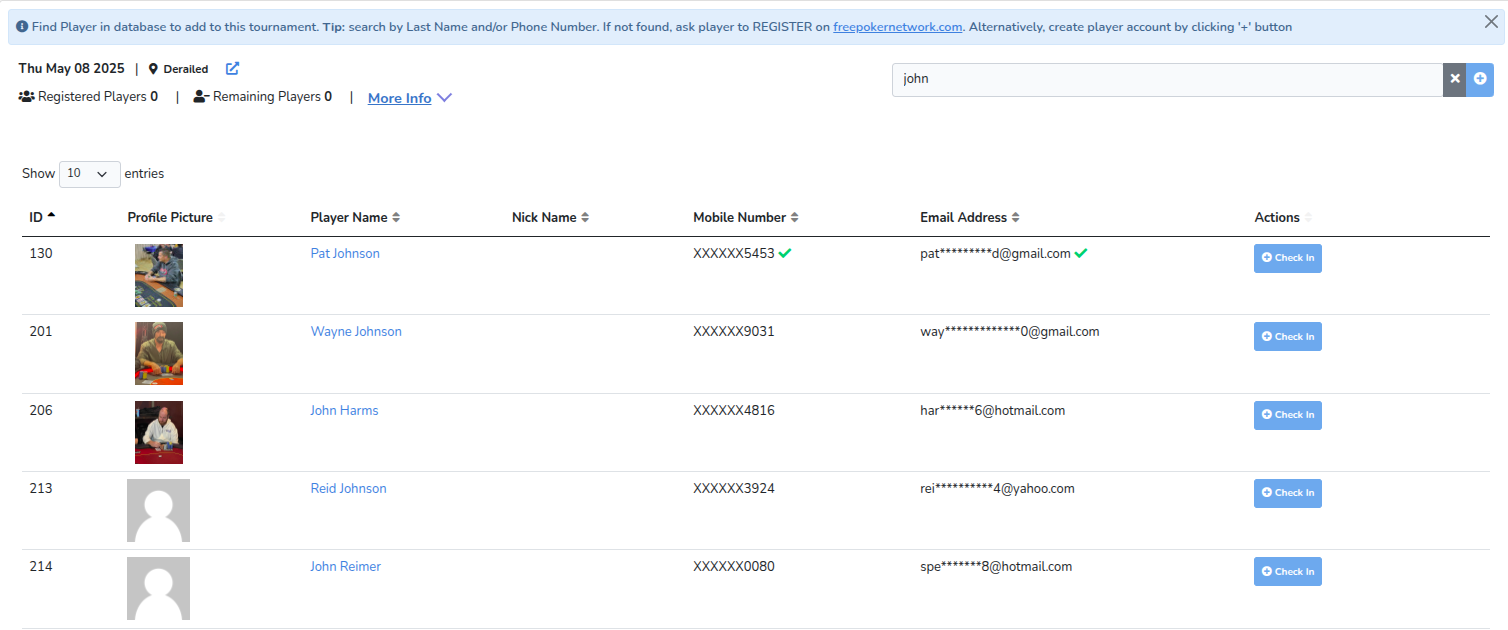The height and width of the screenshot is (630, 1508).
Task: Open the freepokernetwork.com link
Action: 897,27
